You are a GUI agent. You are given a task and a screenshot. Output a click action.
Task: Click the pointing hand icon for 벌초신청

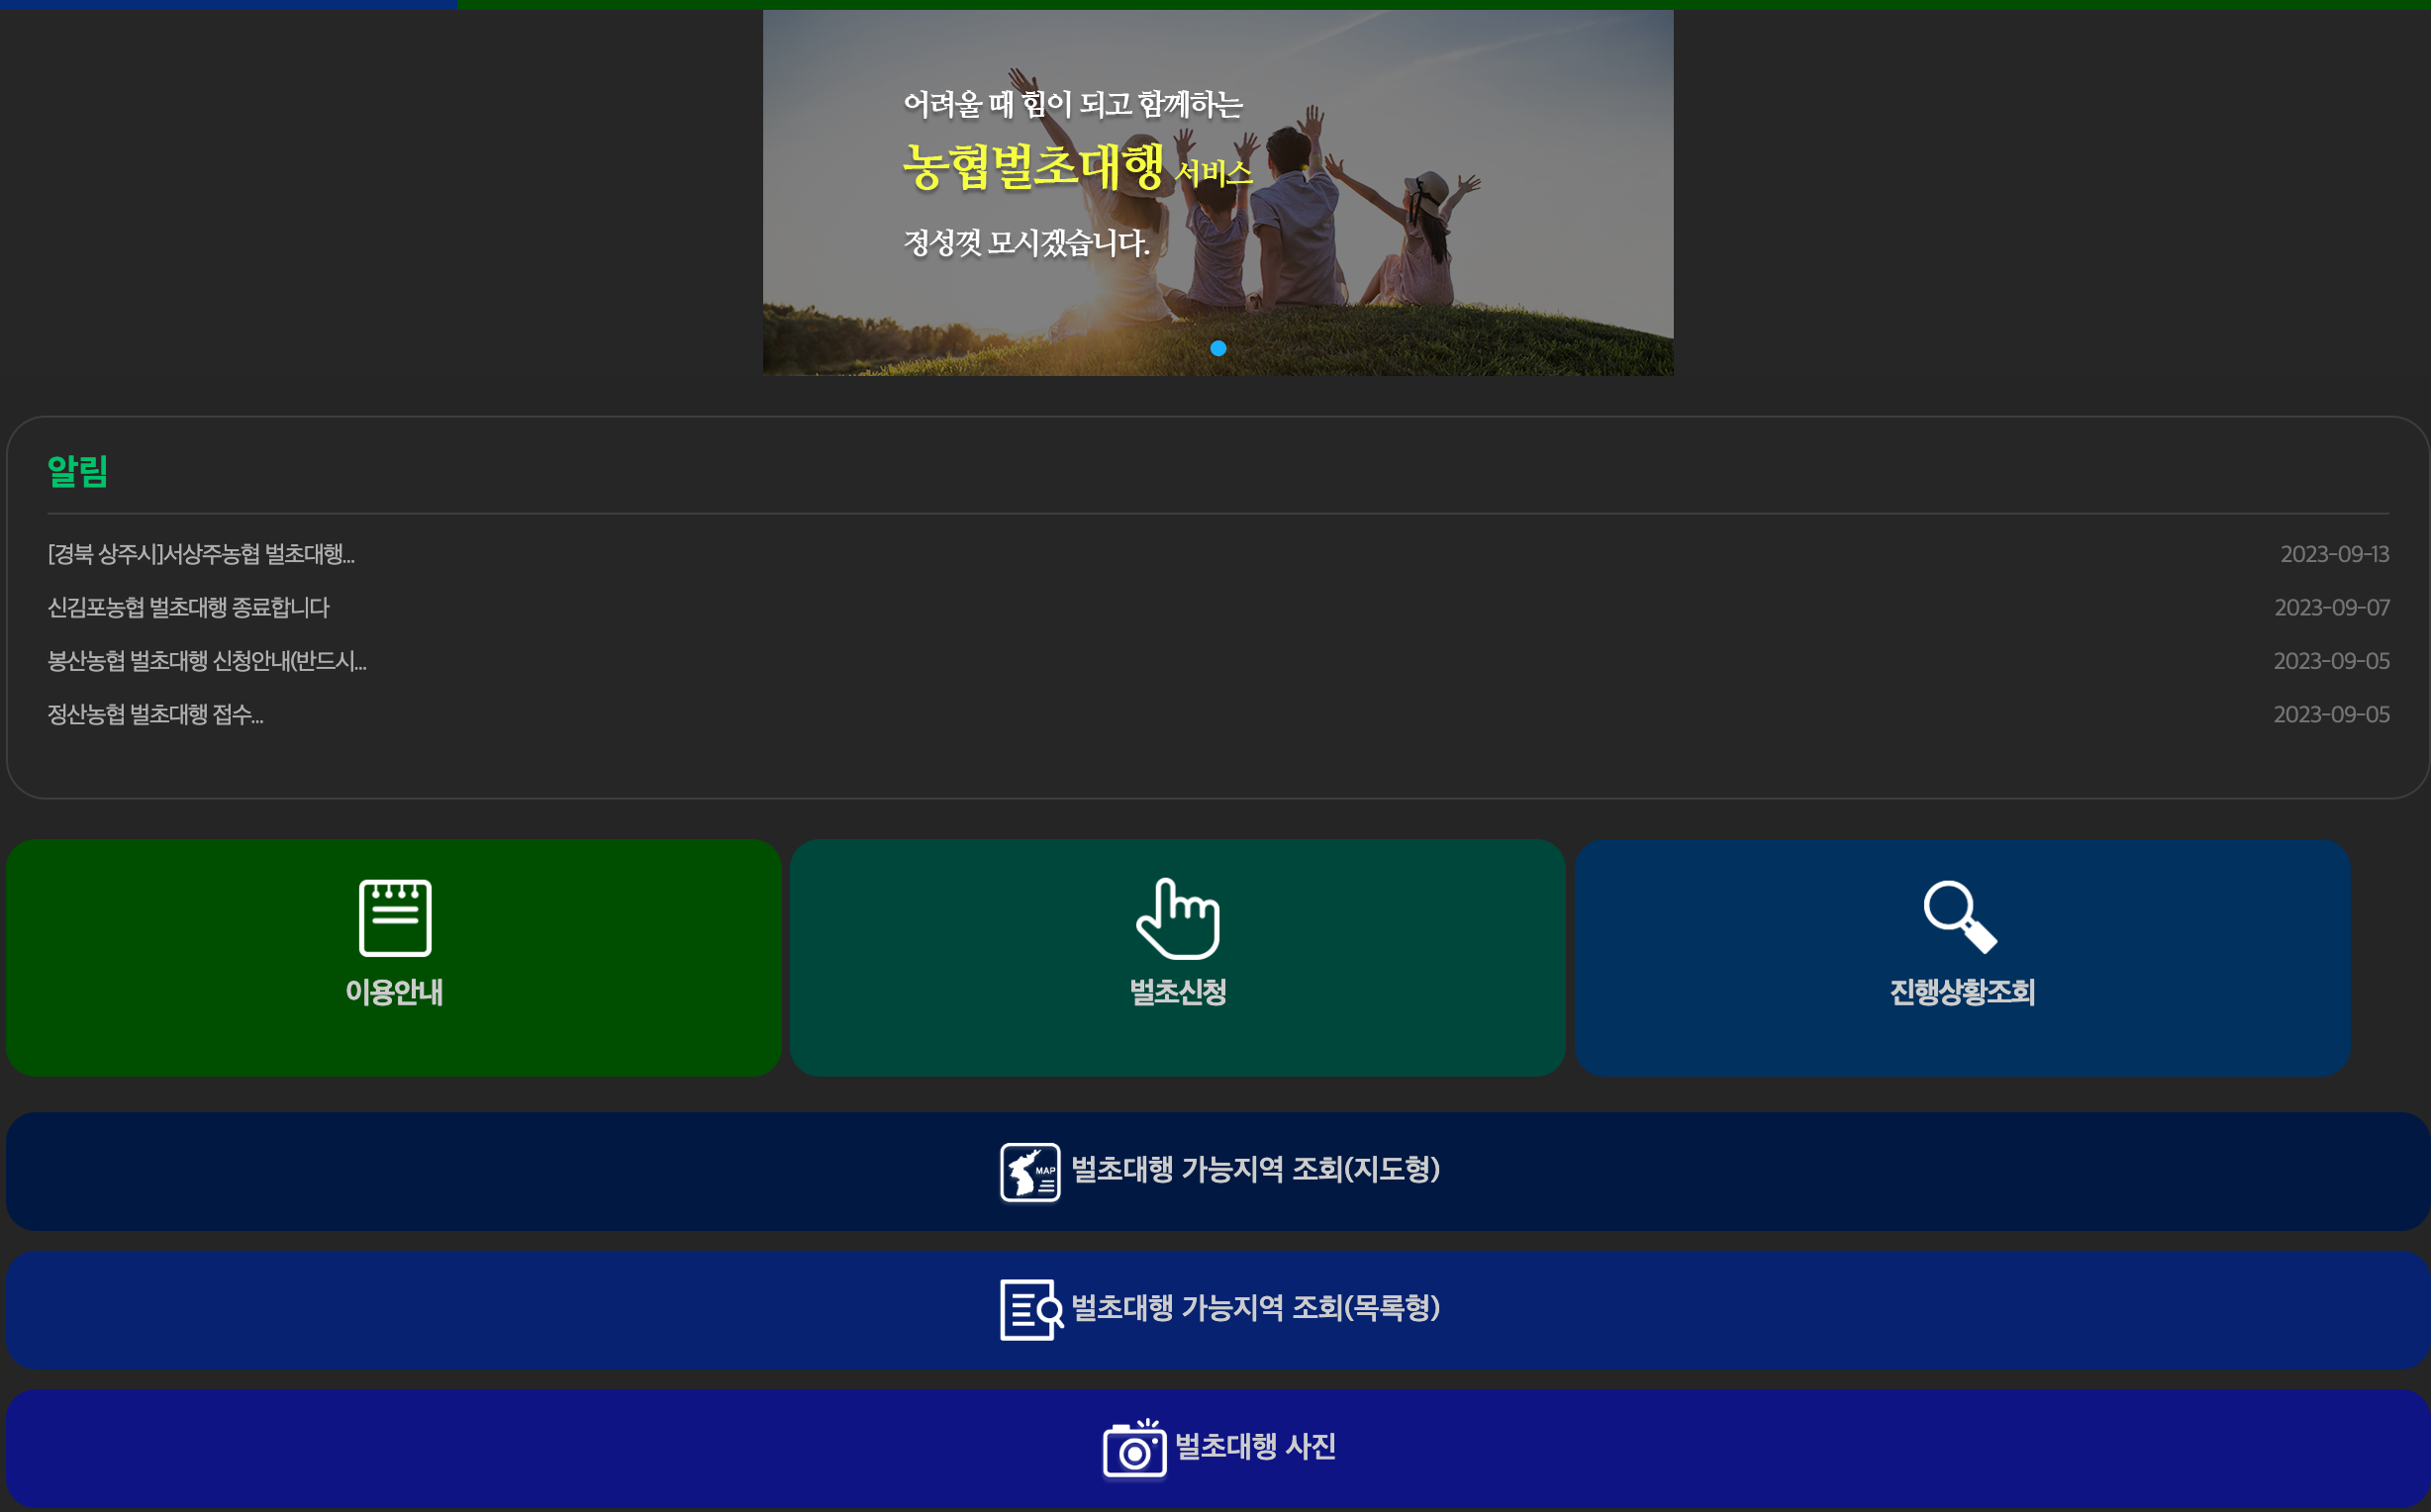[1178, 918]
